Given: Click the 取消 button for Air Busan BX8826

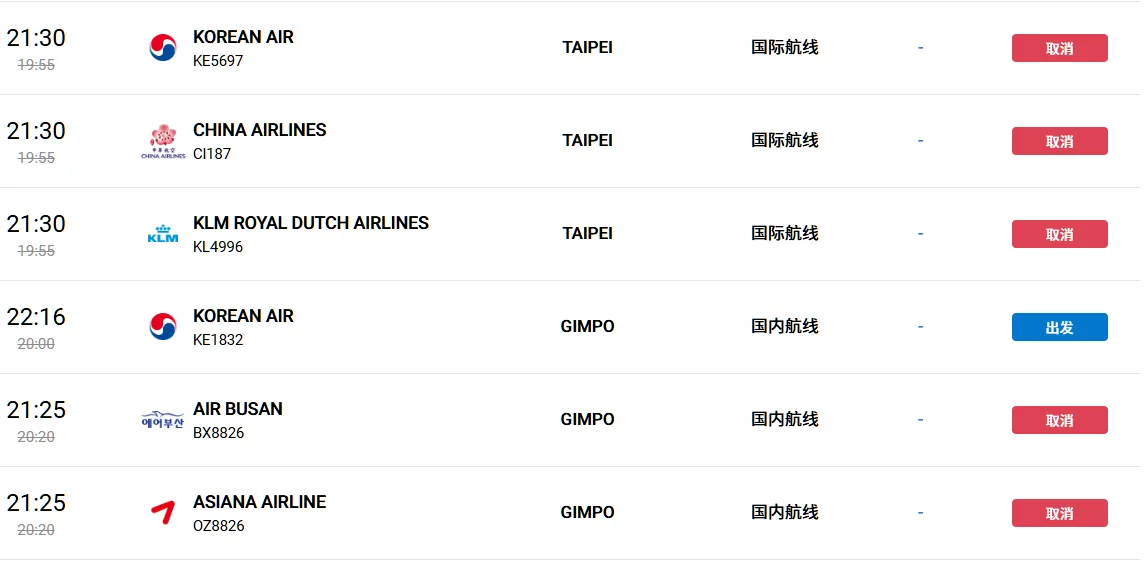Looking at the screenshot, I should pyautogui.click(x=1059, y=420).
